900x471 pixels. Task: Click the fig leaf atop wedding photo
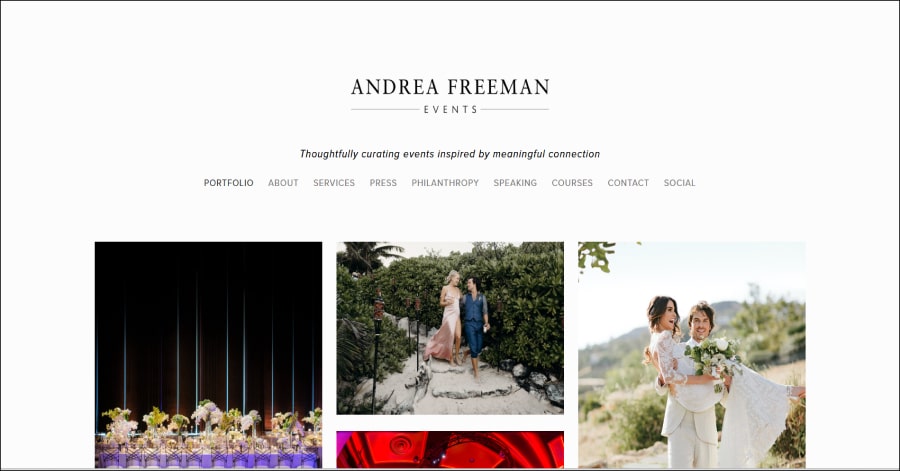(x=596, y=256)
